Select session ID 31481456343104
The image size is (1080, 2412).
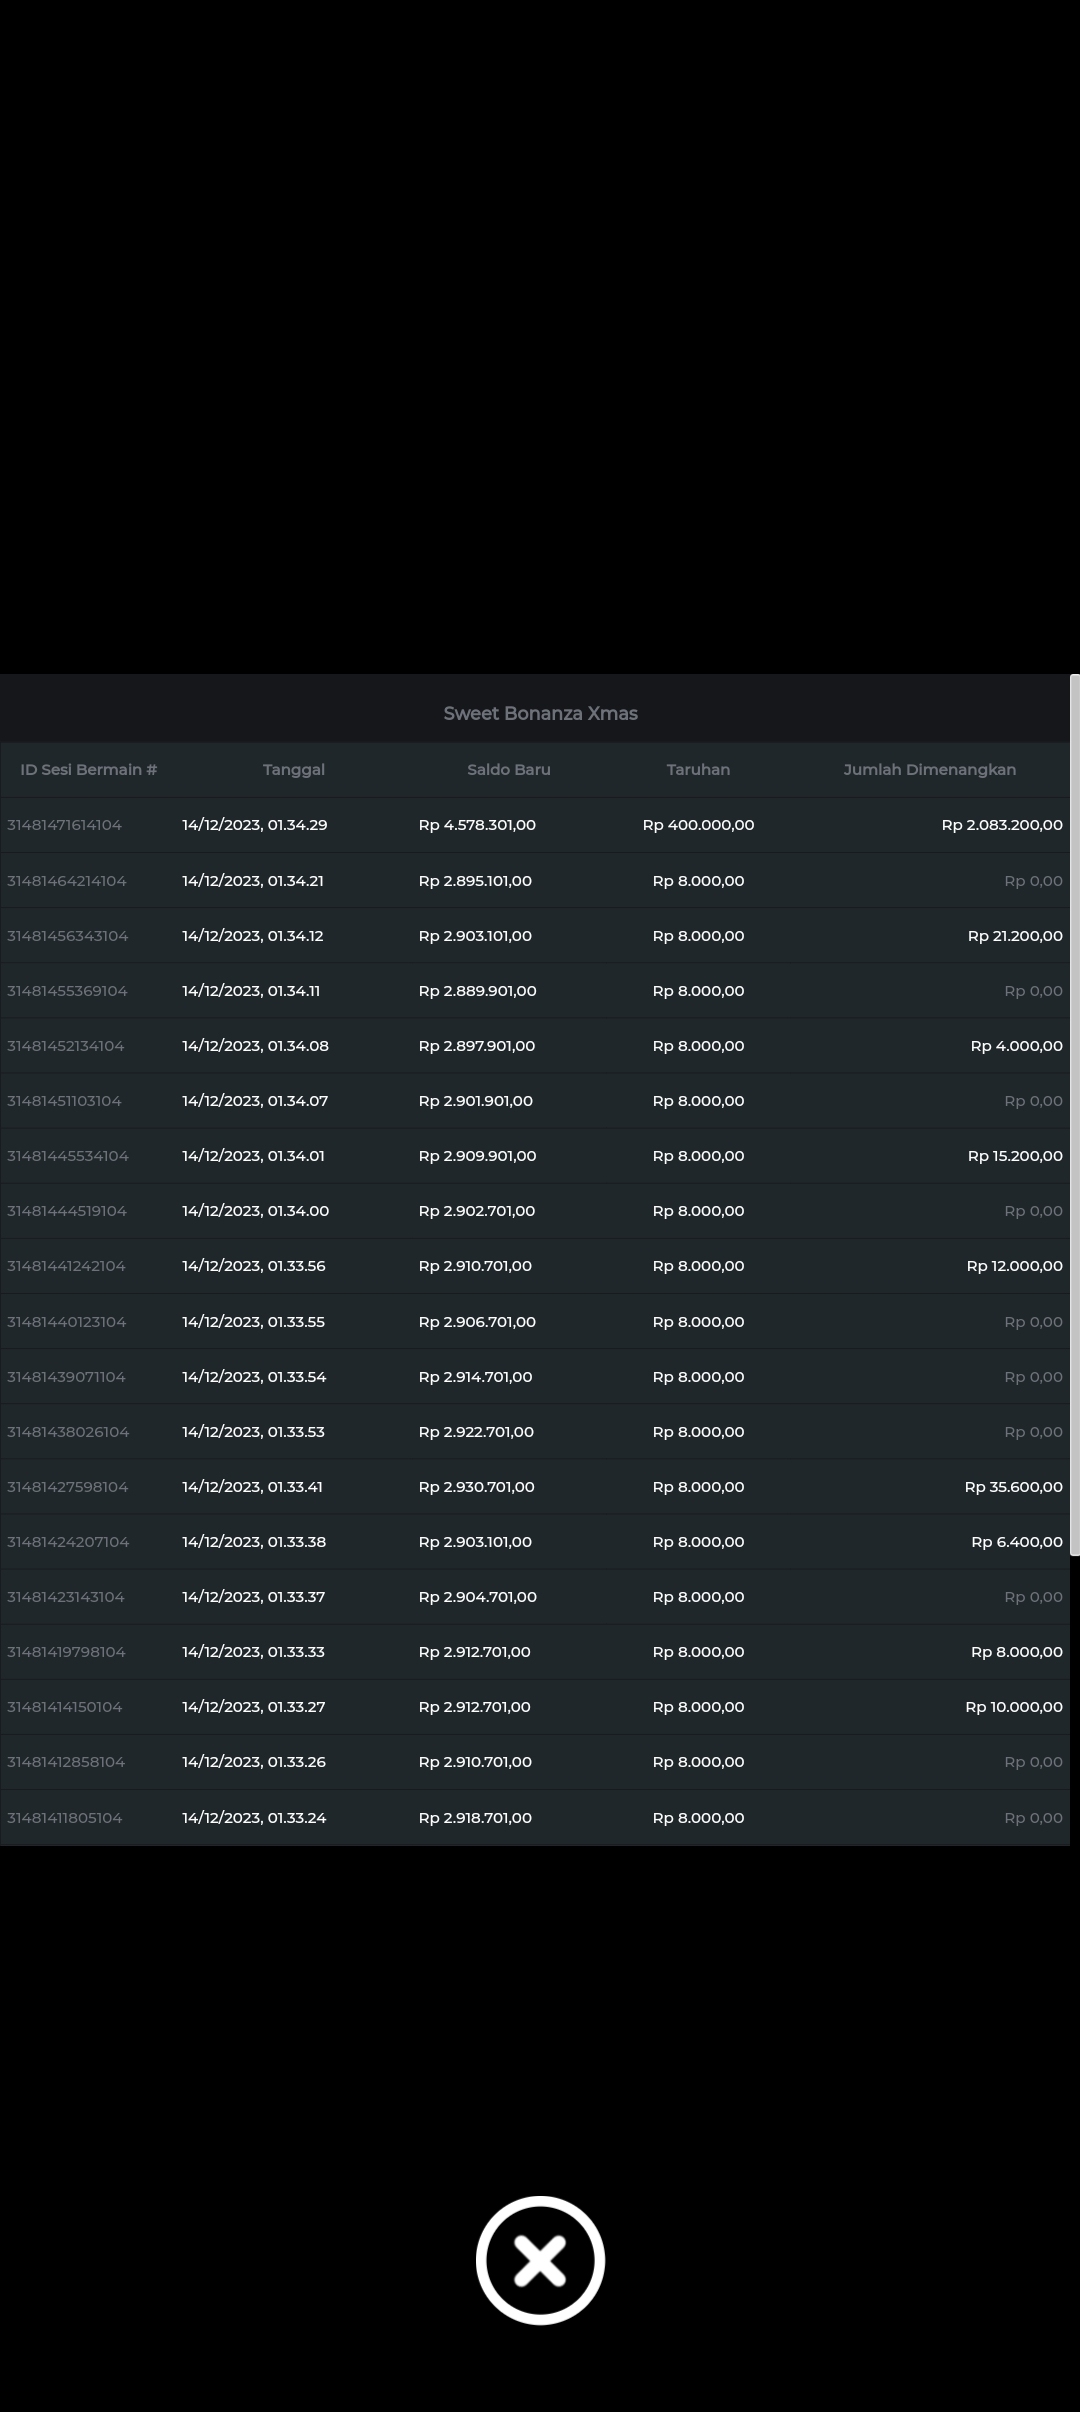tap(68, 936)
